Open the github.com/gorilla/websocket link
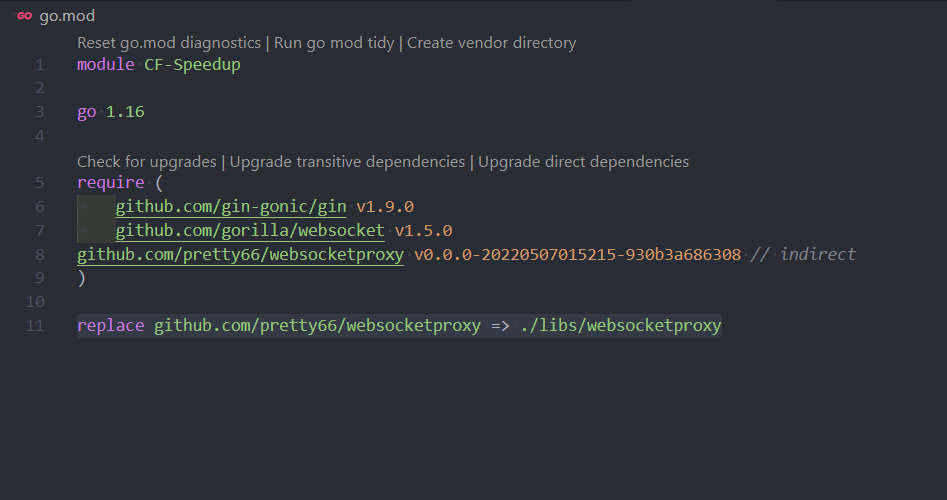Viewport: 947px width, 500px height. pyautogui.click(x=249, y=231)
